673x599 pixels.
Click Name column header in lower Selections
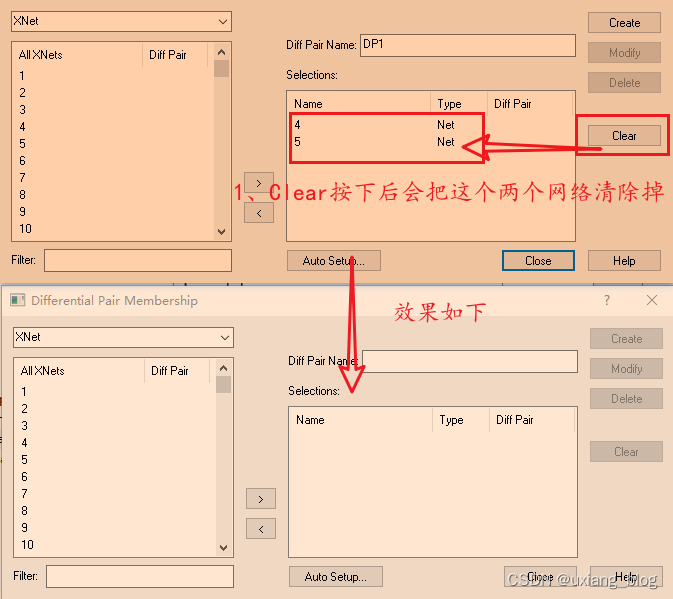pyautogui.click(x=362, y=420)
